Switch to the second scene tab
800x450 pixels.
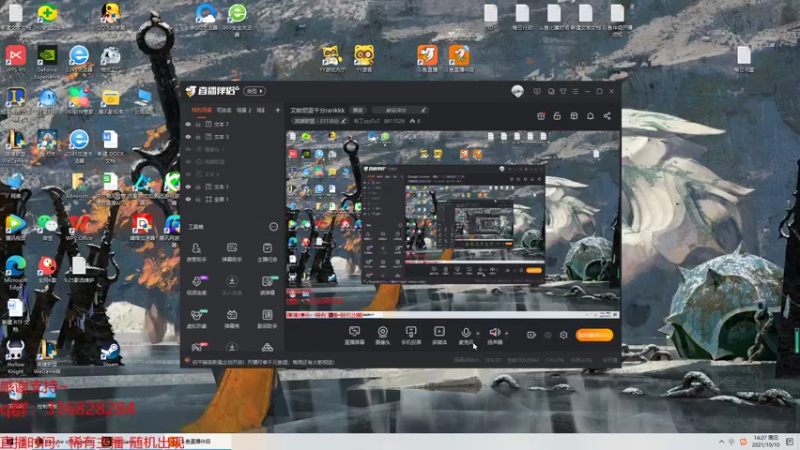coord(224,110)
